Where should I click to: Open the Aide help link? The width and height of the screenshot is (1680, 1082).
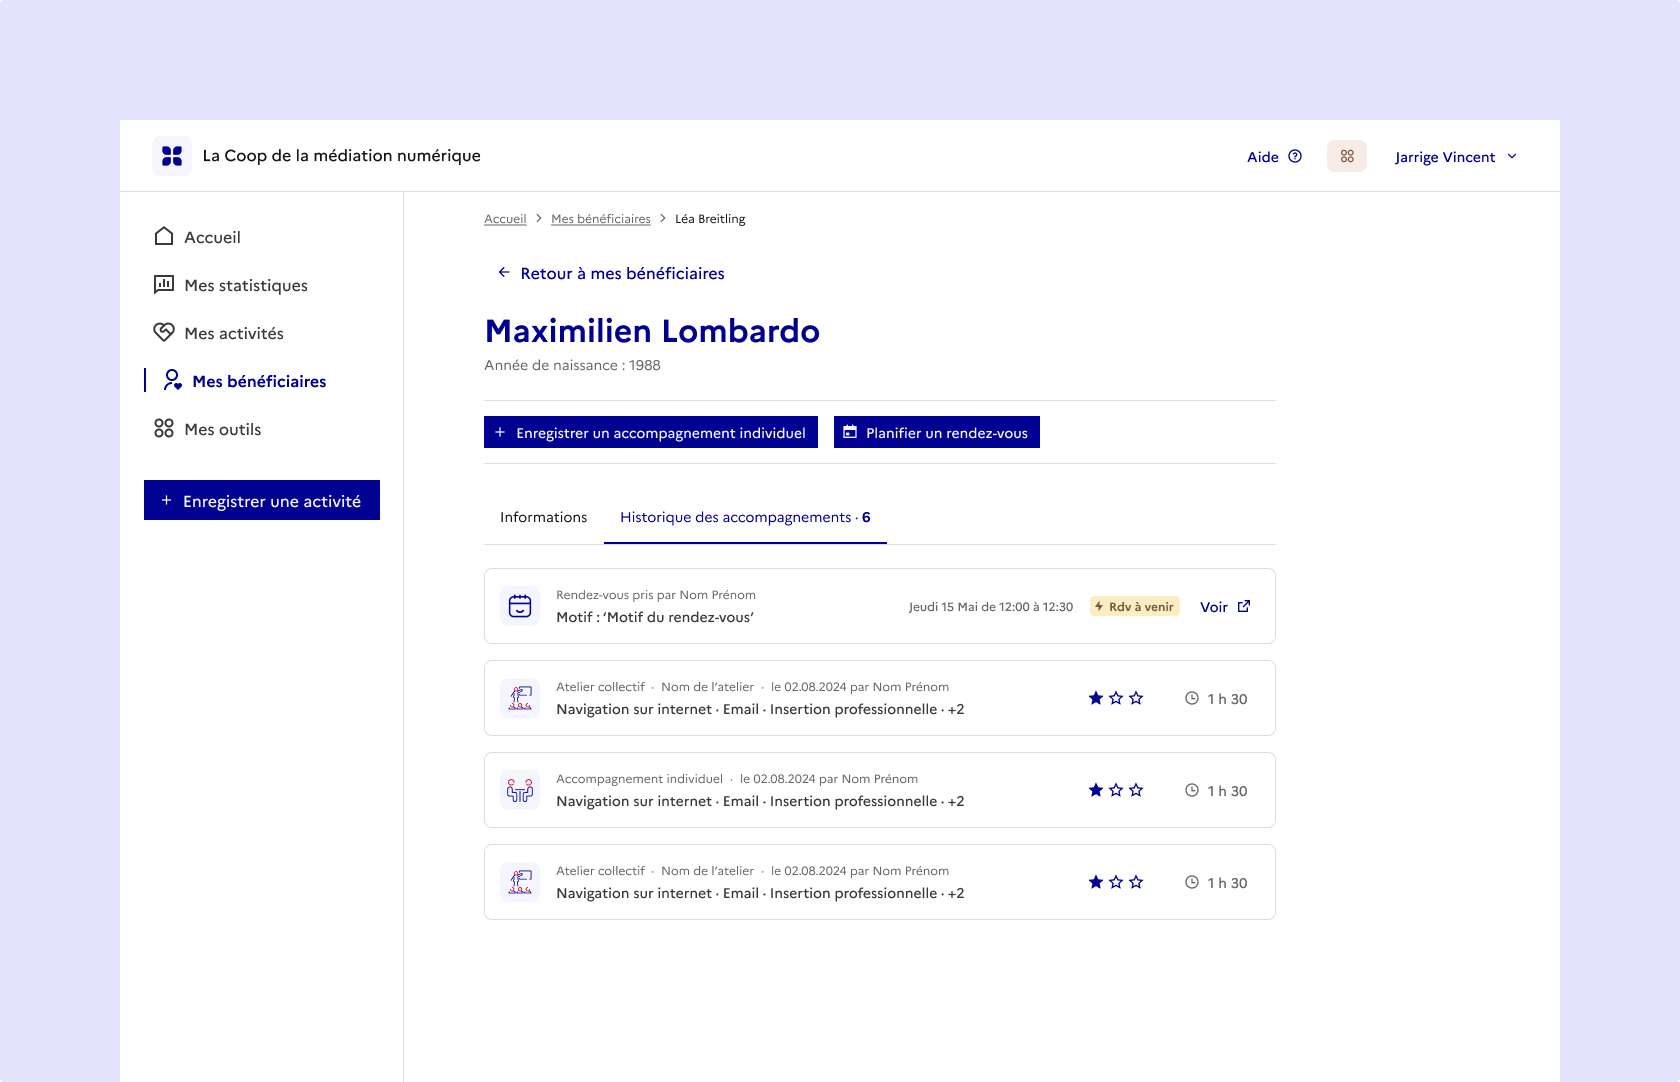(x=1273, y=157)
